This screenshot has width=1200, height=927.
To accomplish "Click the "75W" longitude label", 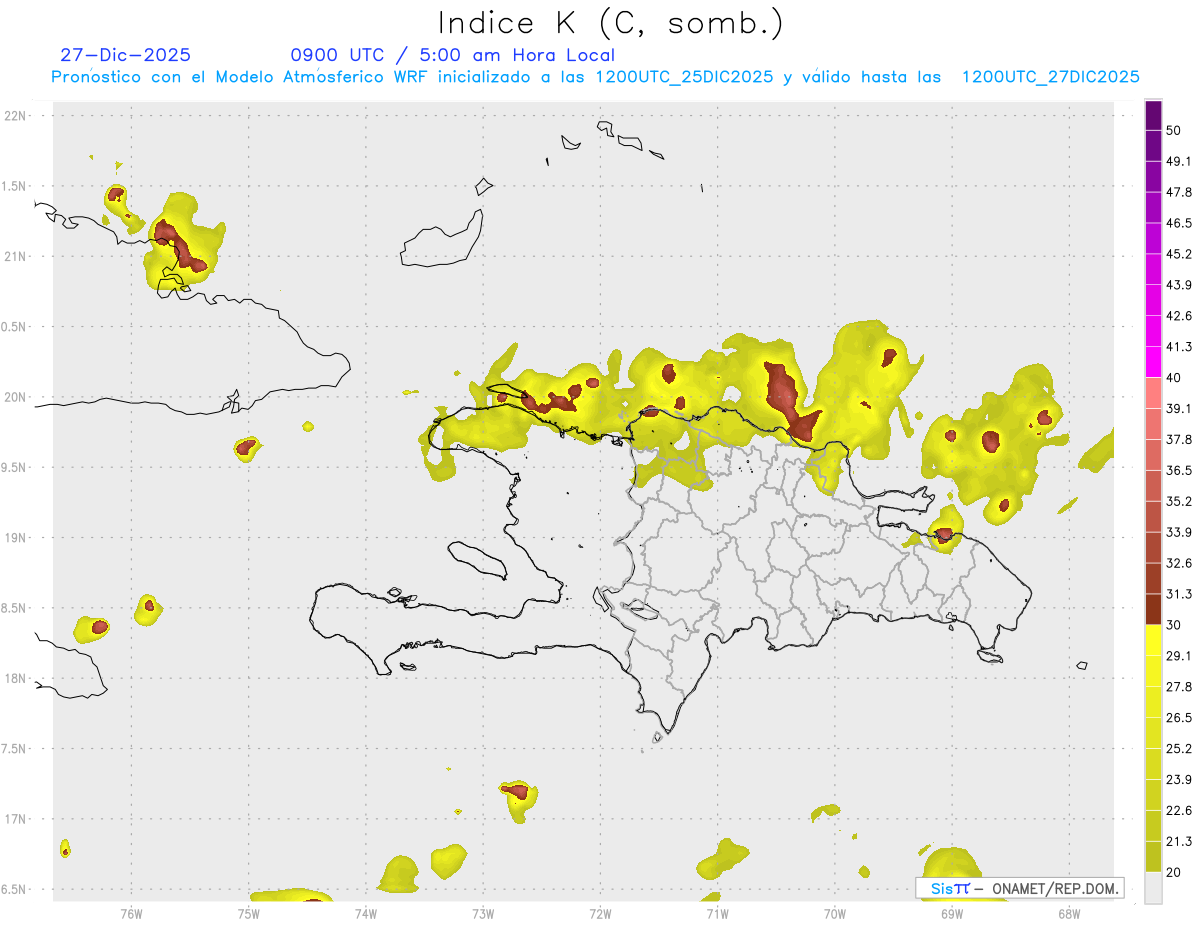I will click(248, 913).
